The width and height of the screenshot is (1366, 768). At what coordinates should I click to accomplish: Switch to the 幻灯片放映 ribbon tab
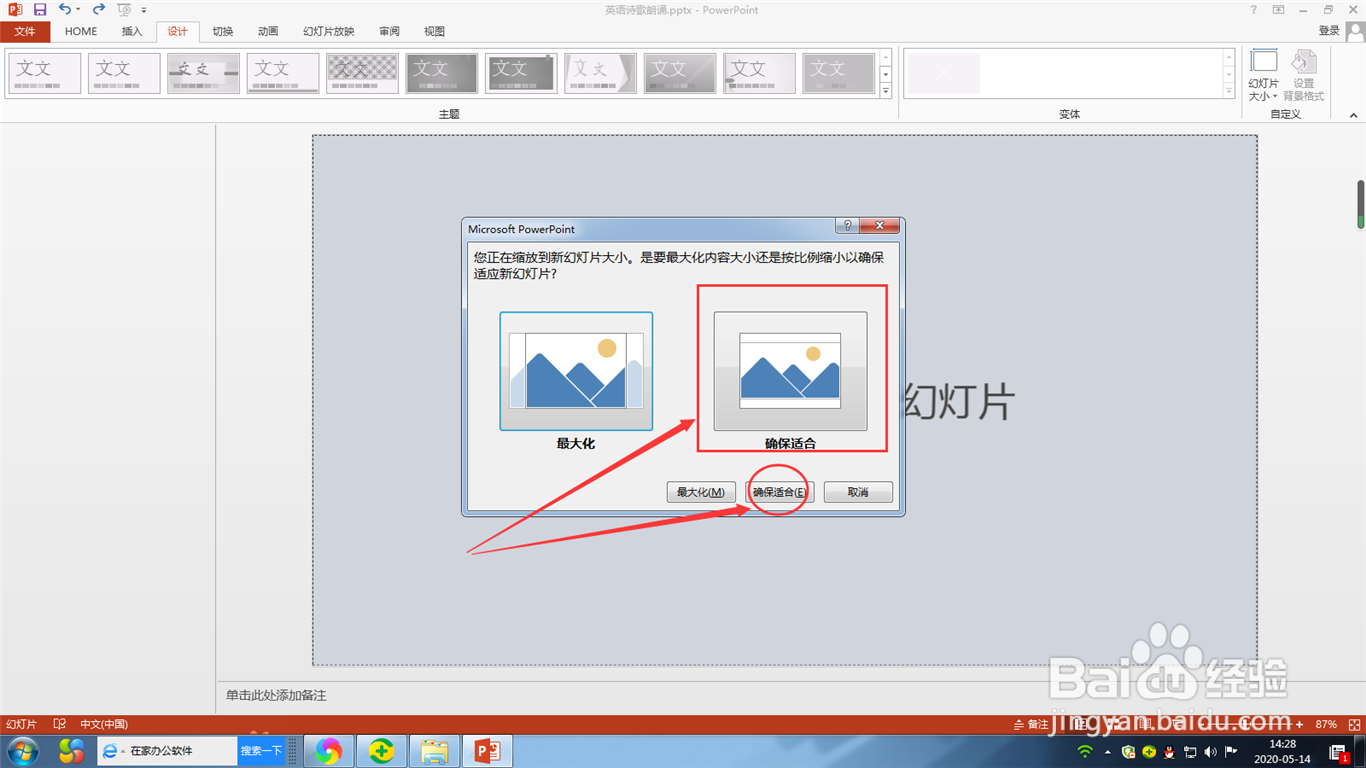pos(329,31)
